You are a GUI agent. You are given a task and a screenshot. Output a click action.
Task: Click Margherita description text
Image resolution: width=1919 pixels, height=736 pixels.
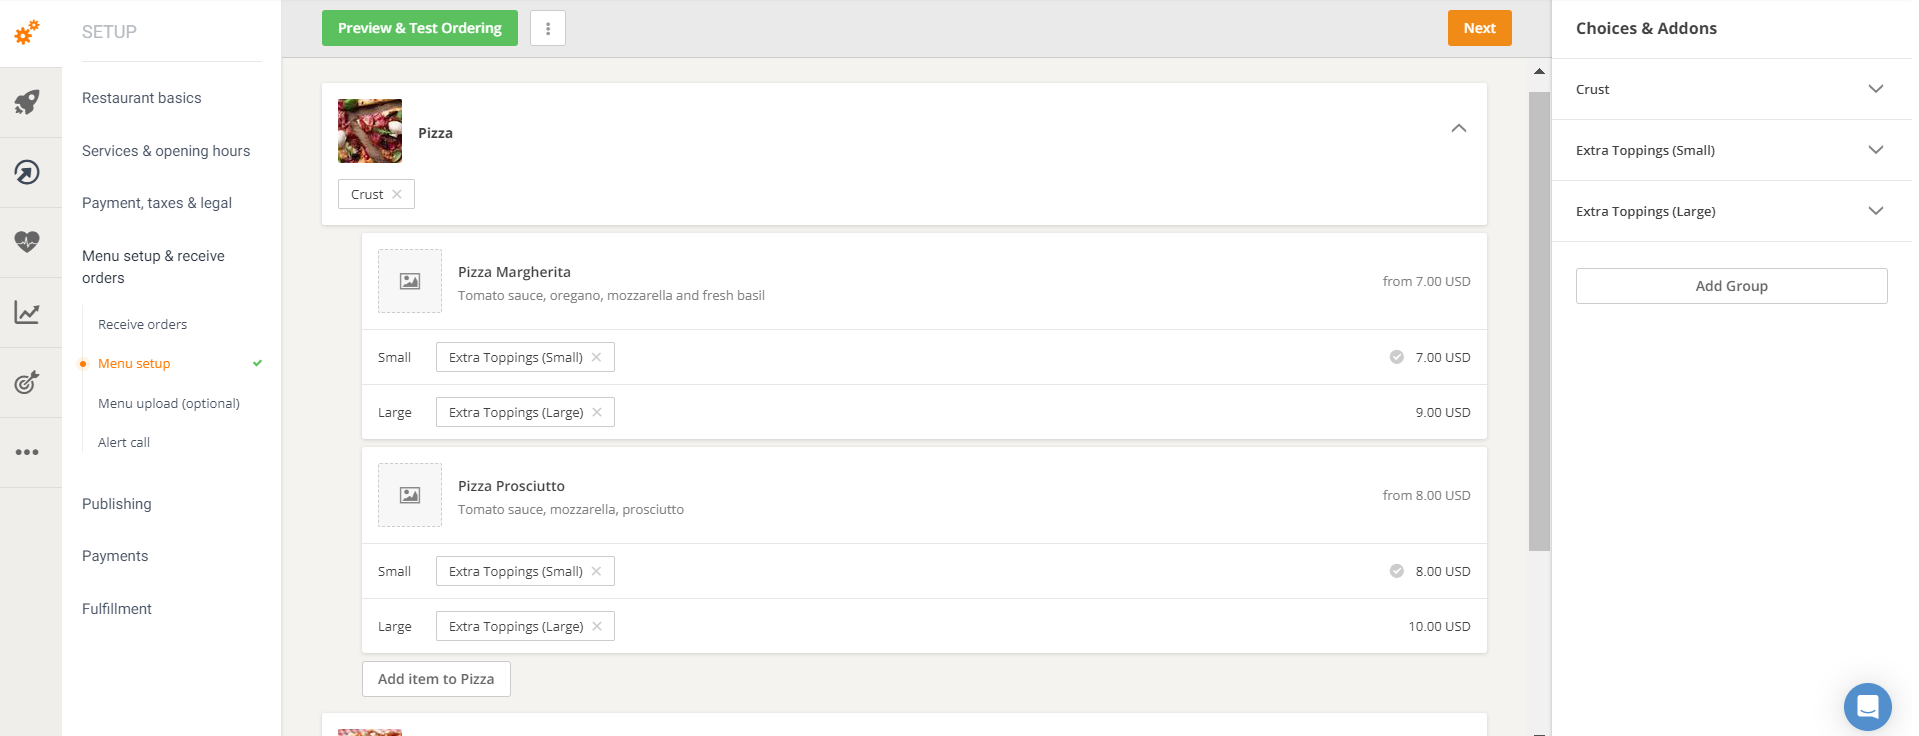(x=611, y=295)
